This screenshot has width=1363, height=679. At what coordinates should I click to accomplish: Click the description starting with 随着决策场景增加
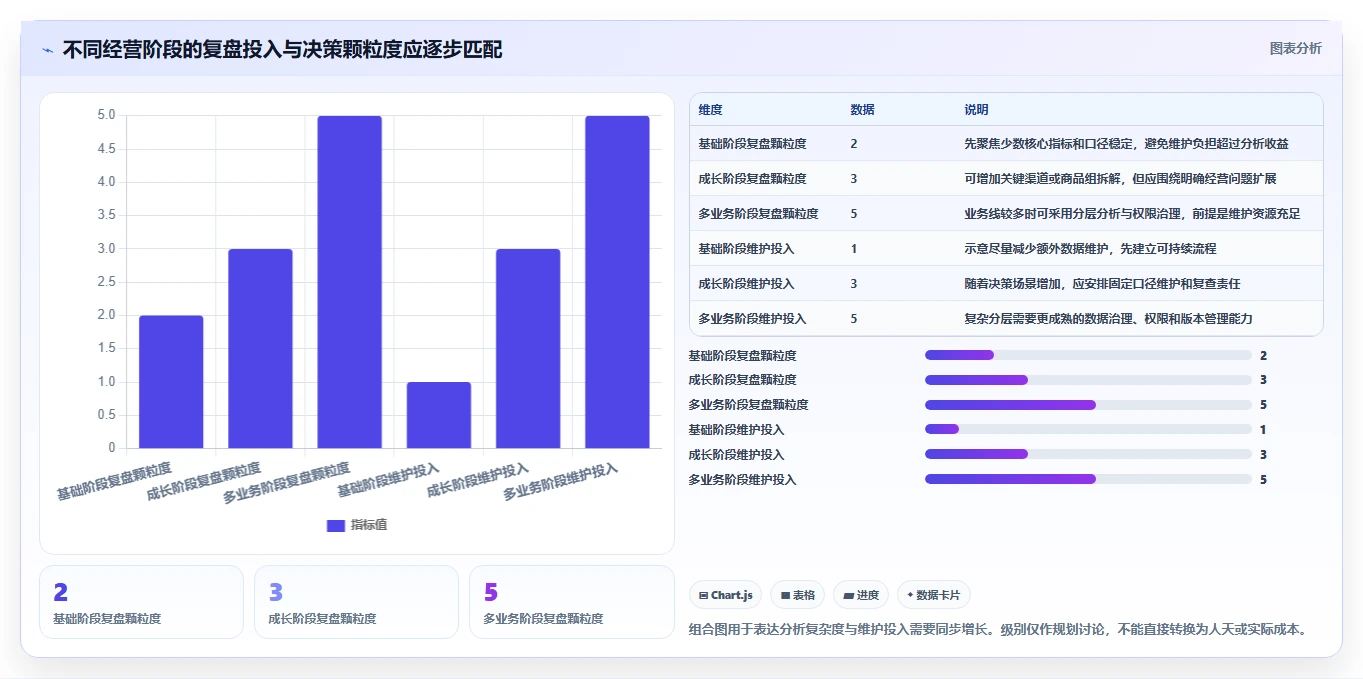pyautogui.click(x=1102, y=284)
